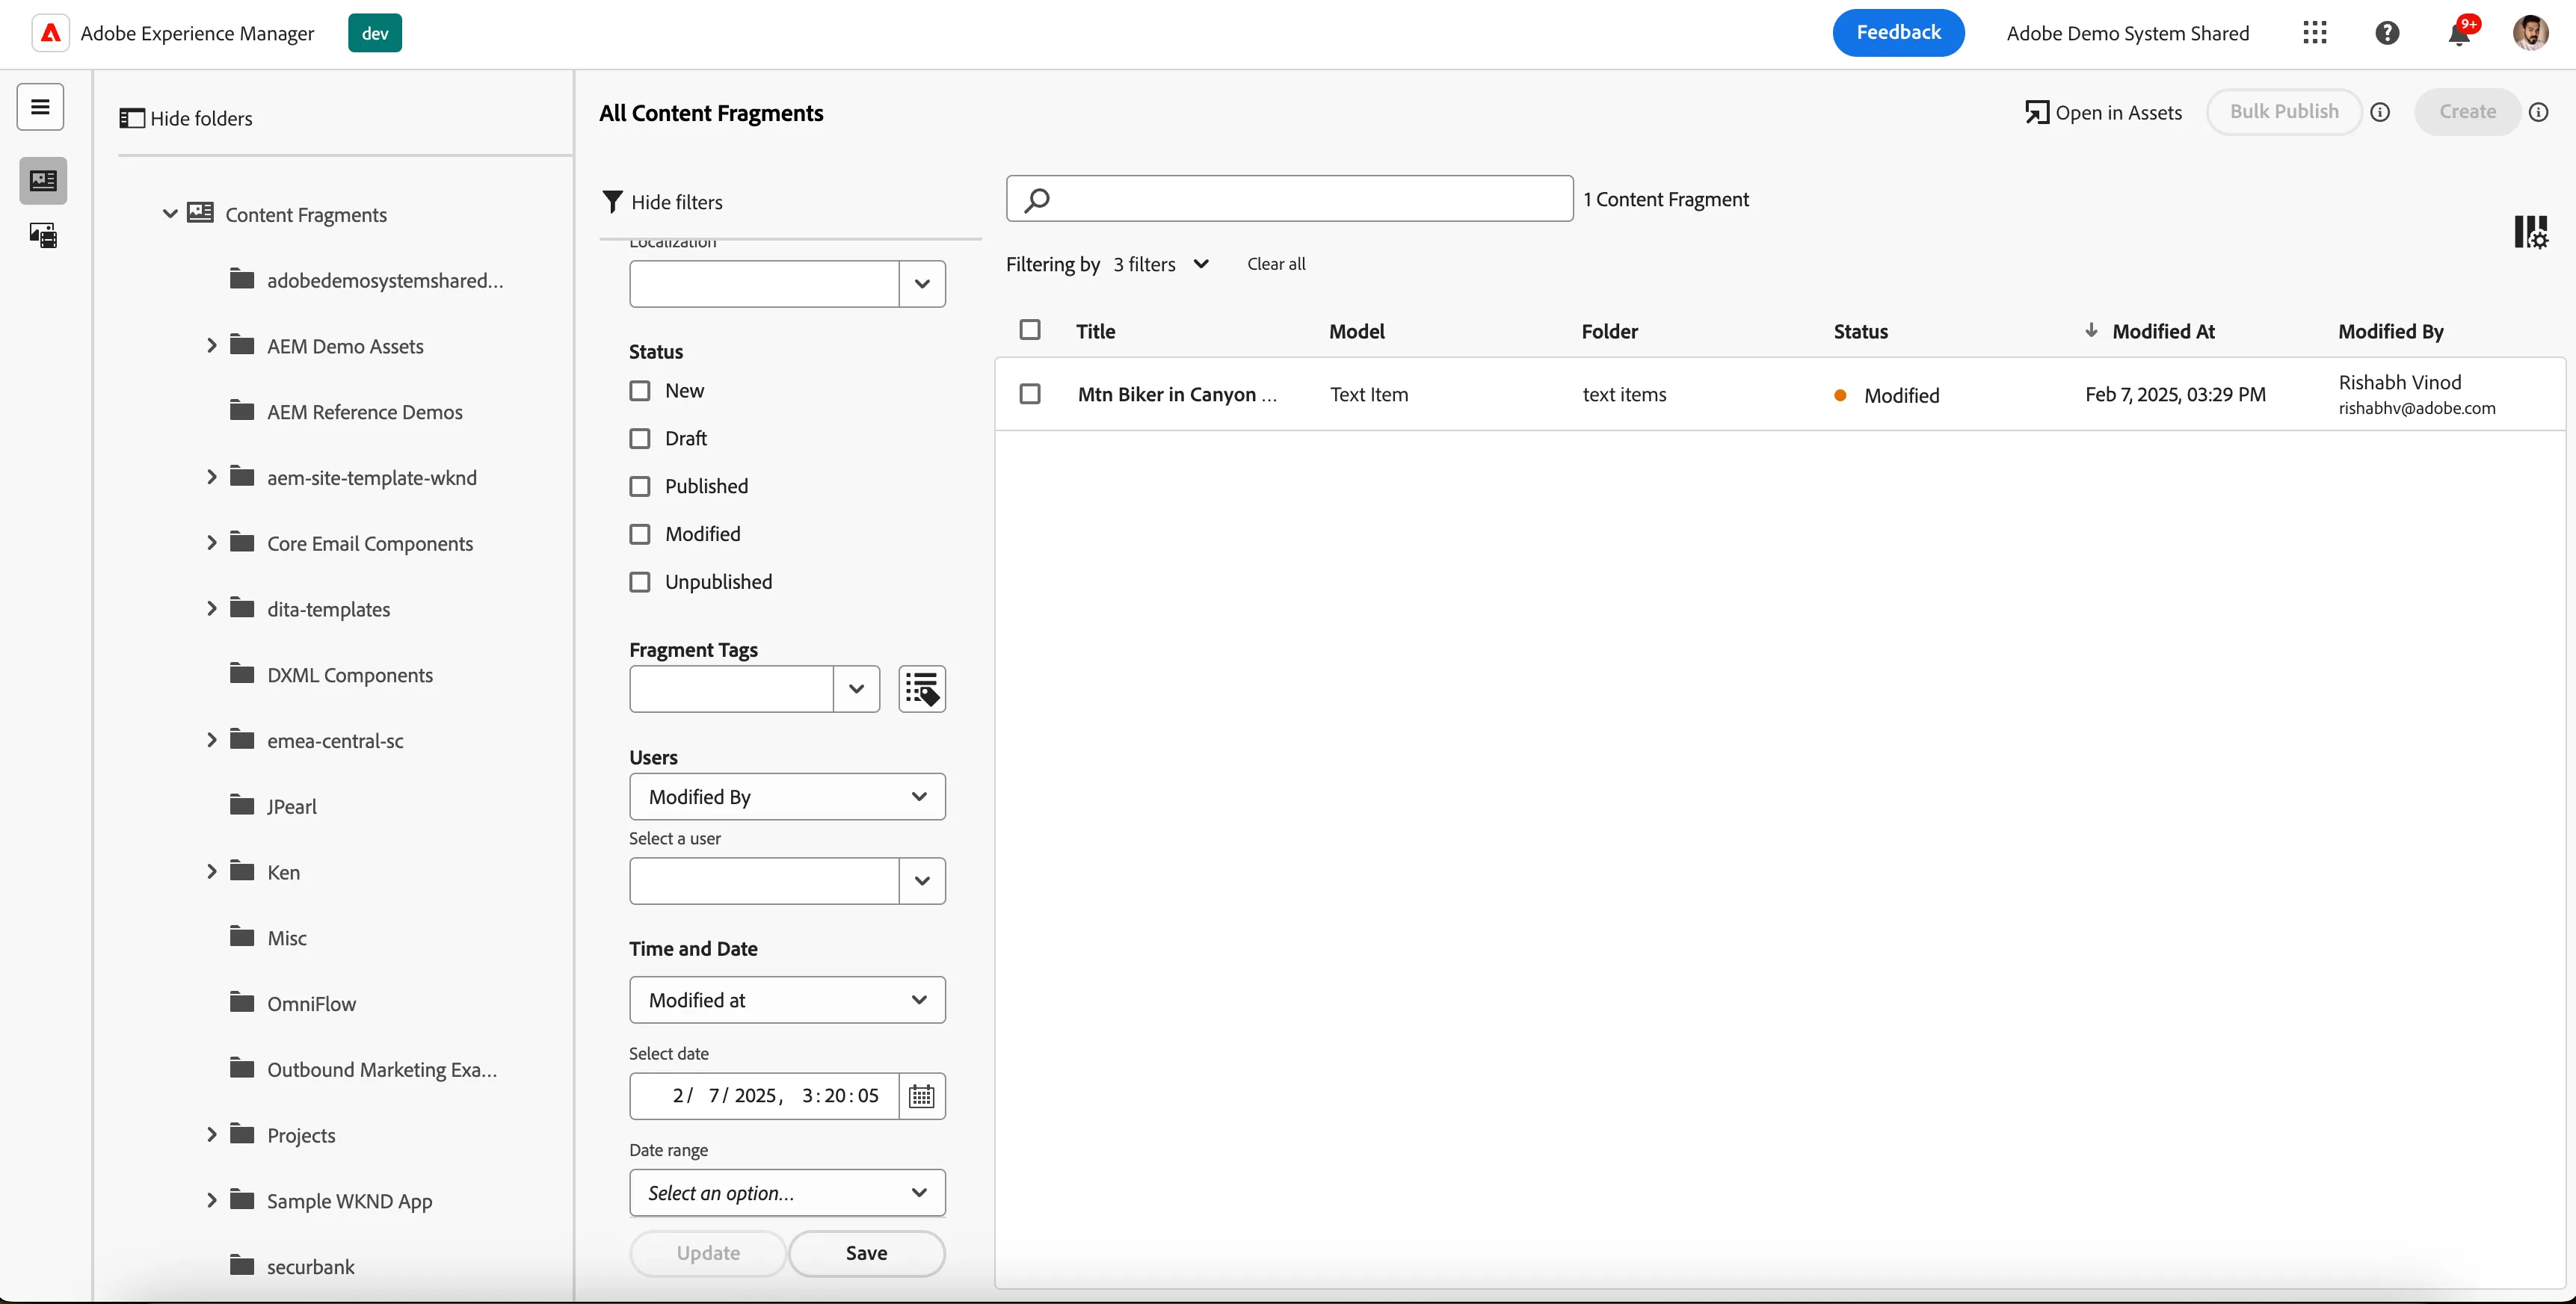Click Open in Assets

coord(2103,113)
